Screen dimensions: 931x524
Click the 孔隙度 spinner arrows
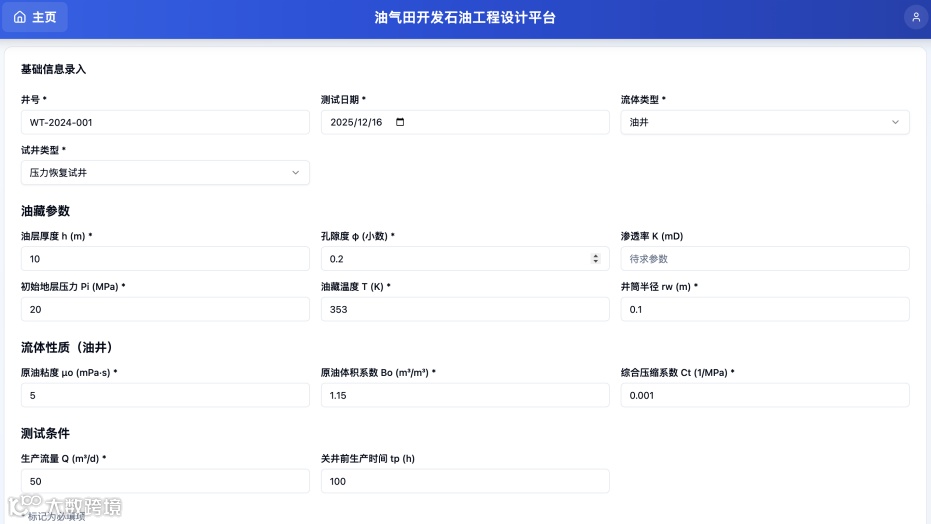(596, 259)
